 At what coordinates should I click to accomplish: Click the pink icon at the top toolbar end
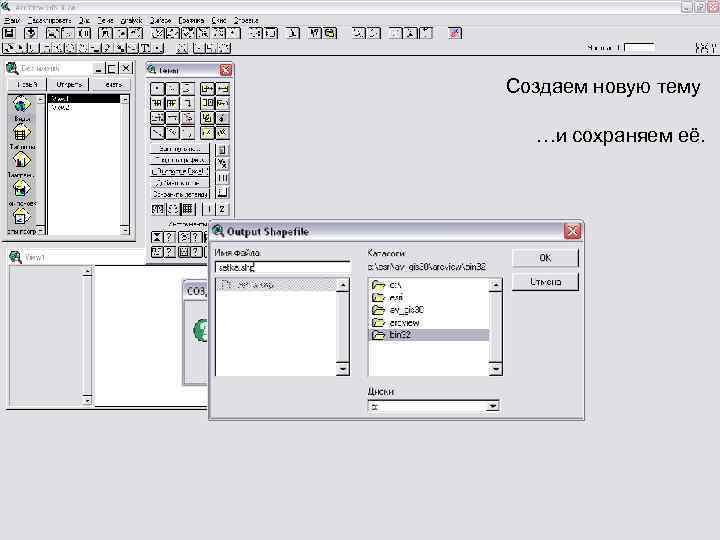[455, 33]
